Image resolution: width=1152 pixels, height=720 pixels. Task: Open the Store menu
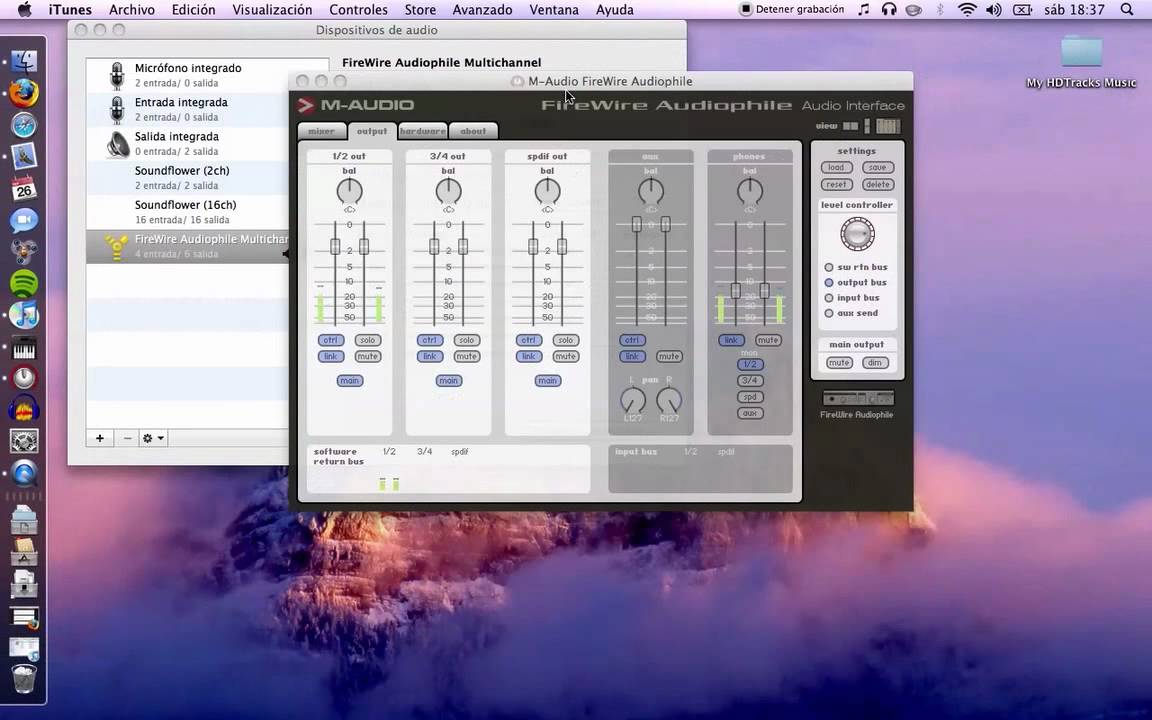coord(420,10)
